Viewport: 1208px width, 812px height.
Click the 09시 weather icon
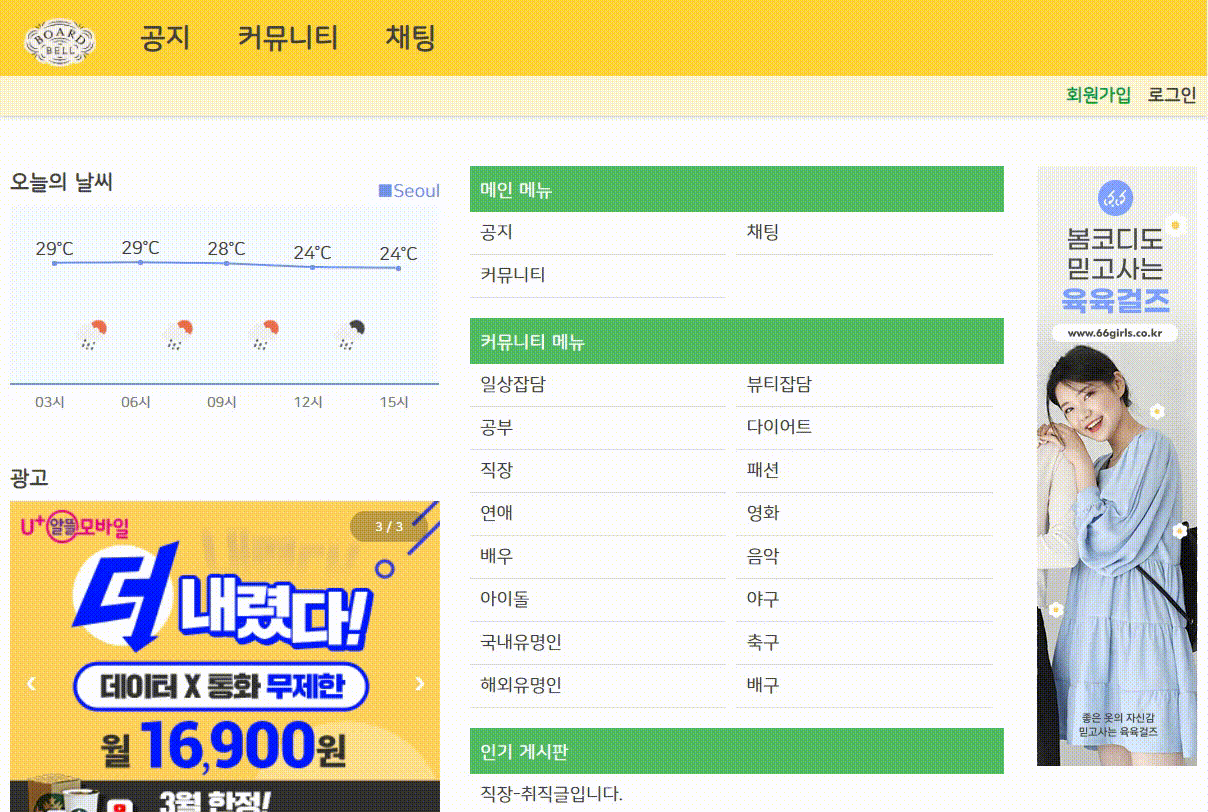point(264,335)
